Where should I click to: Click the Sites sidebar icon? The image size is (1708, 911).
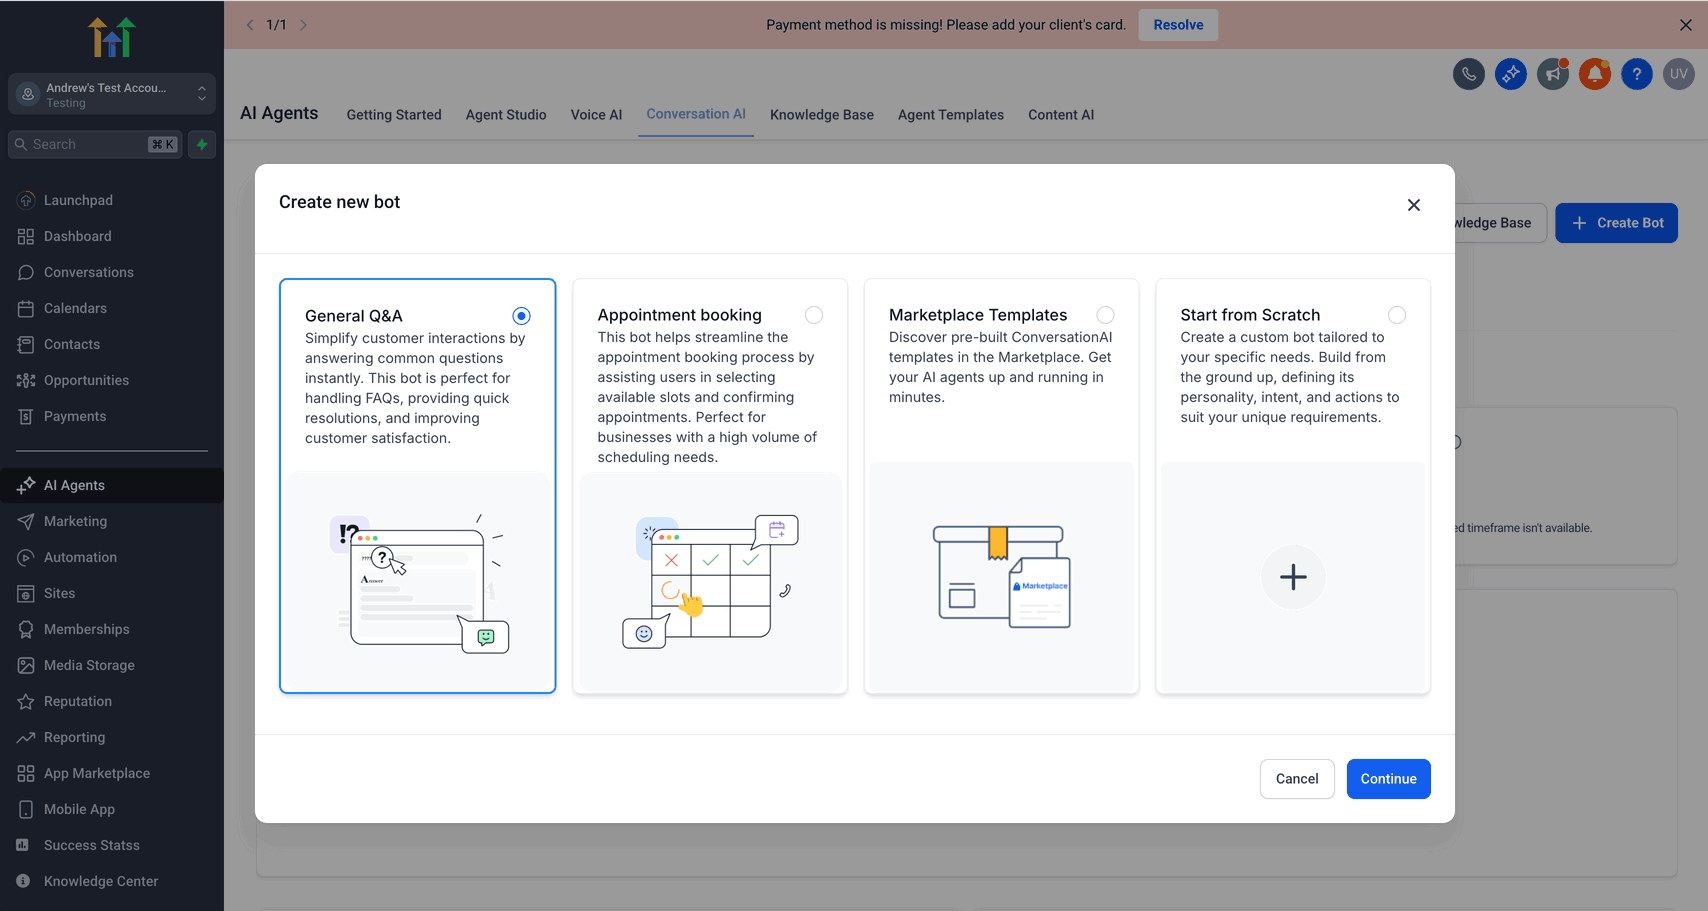[26, 593]
